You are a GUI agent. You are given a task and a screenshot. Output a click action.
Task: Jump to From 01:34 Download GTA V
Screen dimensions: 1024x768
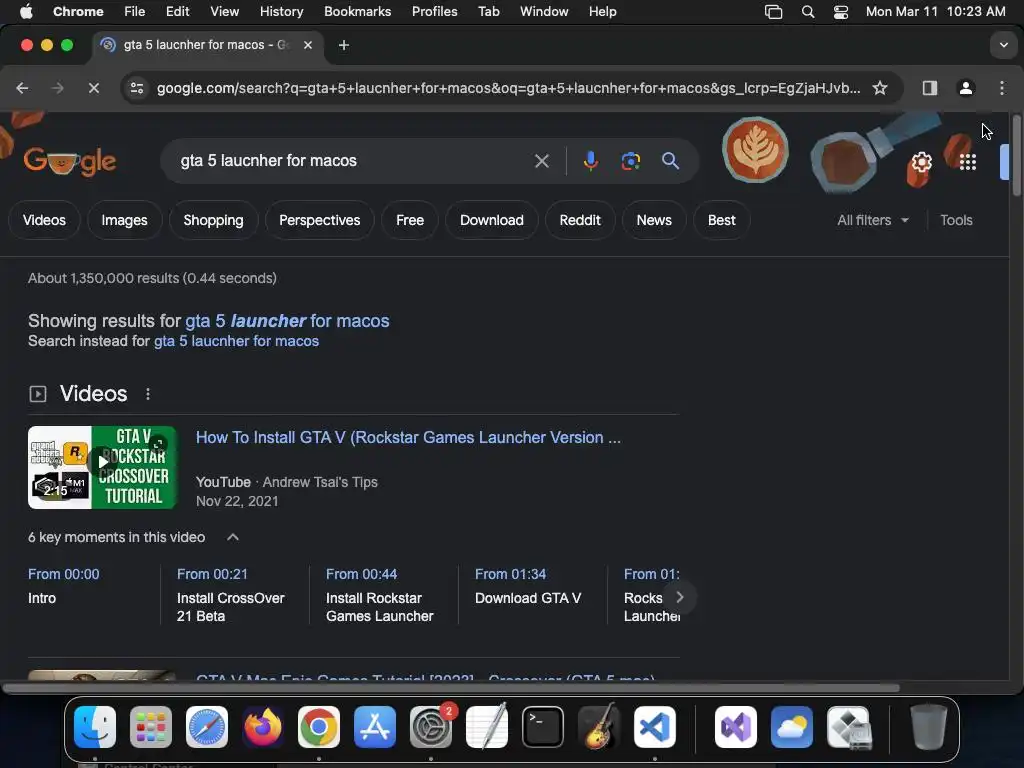point(528,586)
